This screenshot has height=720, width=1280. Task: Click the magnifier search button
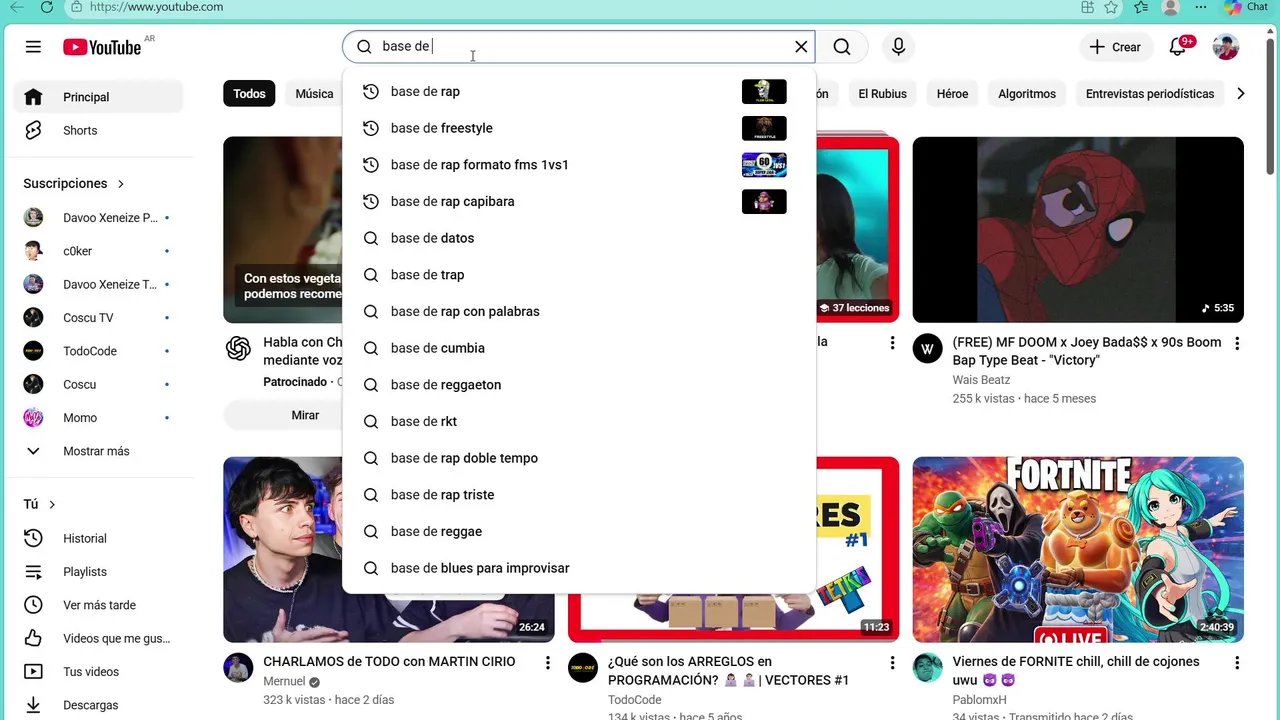[x=842, y=47]
